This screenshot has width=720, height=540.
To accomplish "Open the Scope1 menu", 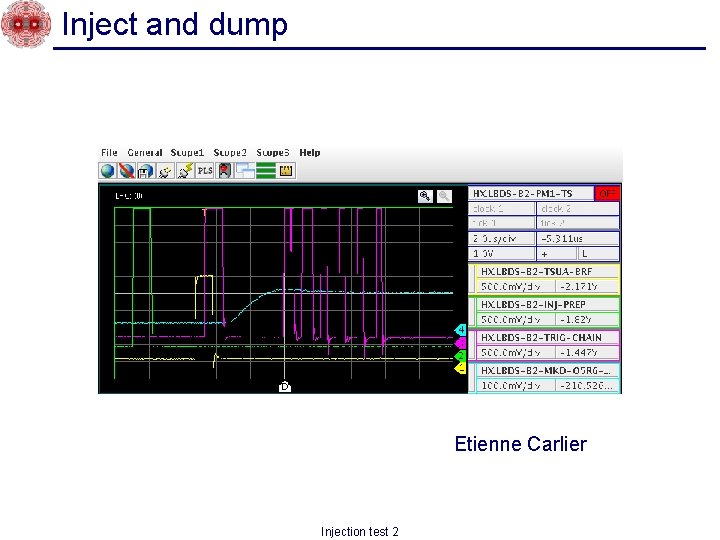I will click(187, 152).
